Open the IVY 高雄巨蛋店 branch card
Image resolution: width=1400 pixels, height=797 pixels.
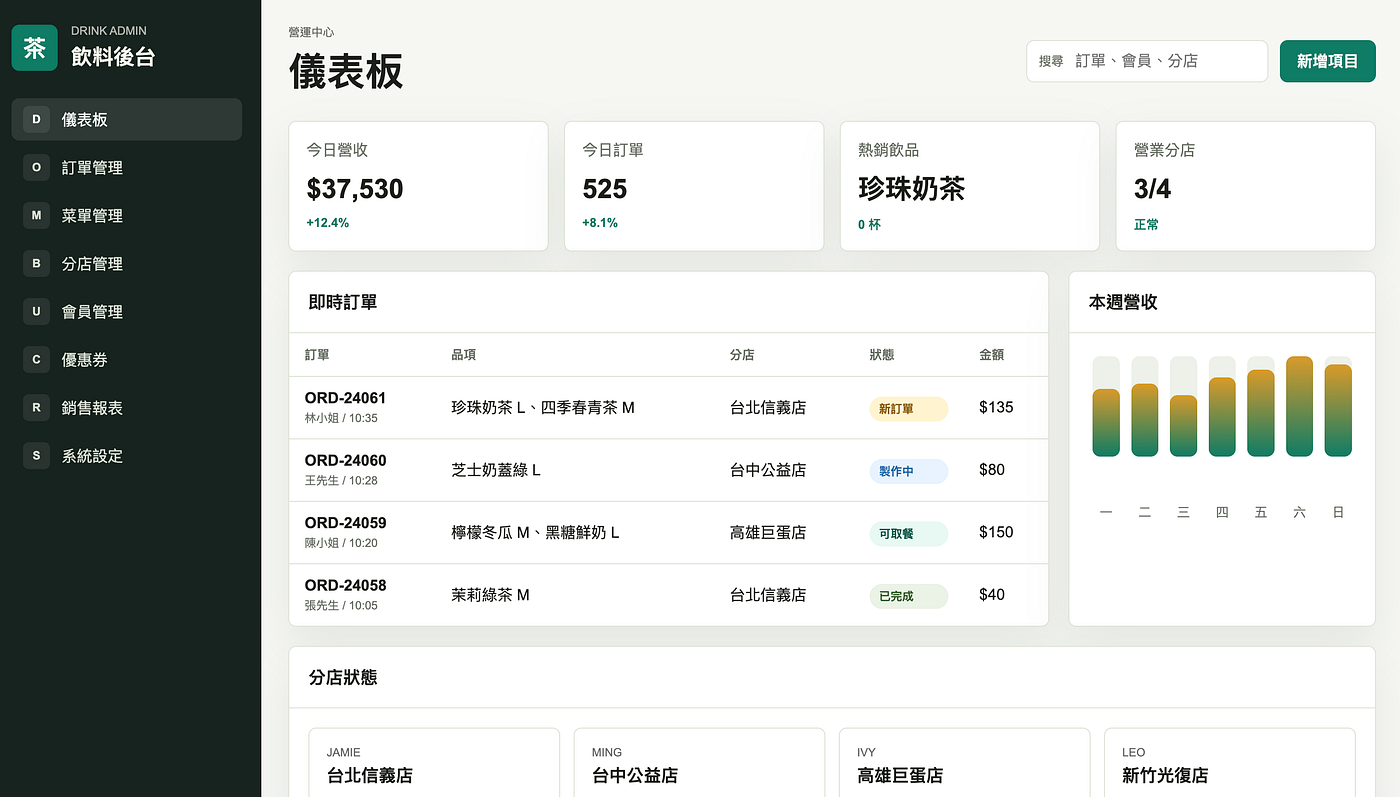[x=964, y=763]
